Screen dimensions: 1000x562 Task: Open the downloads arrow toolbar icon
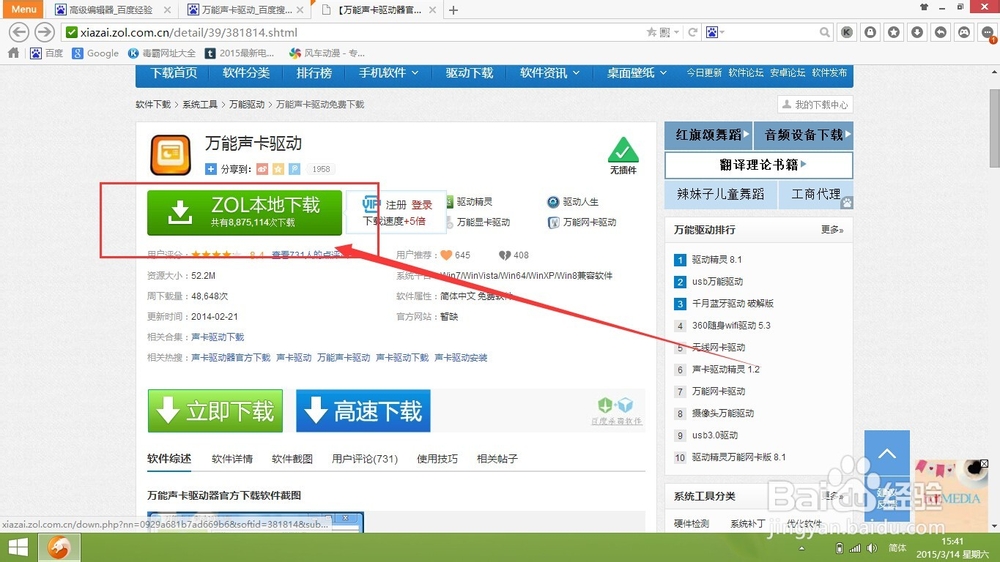coord(917,32)
